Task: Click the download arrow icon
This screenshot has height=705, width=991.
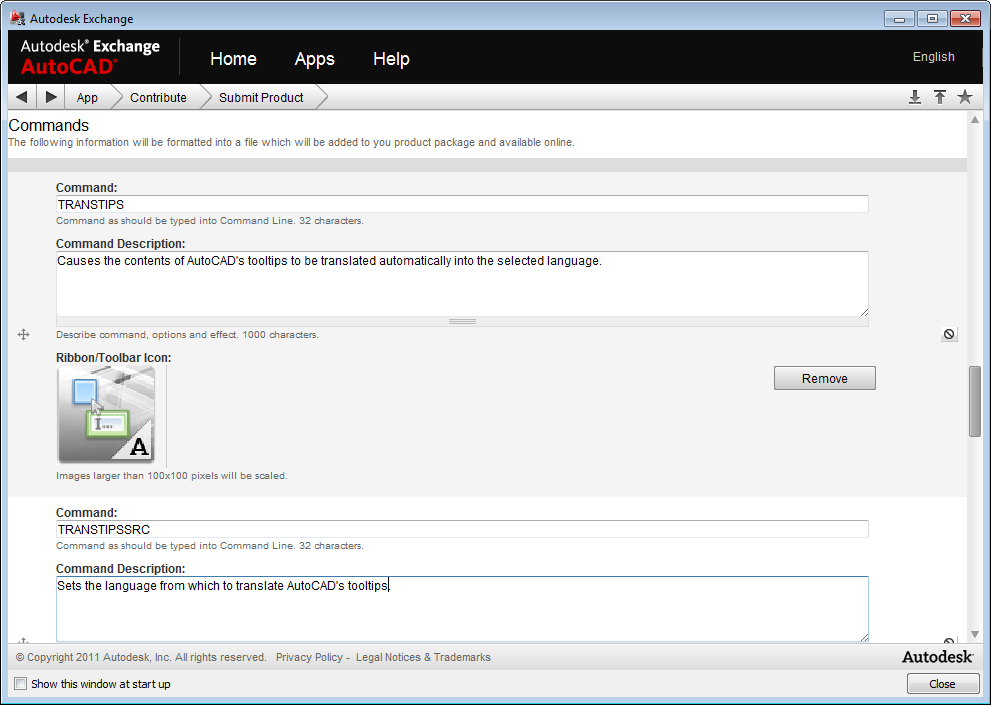Action: [x=914, y=97]
